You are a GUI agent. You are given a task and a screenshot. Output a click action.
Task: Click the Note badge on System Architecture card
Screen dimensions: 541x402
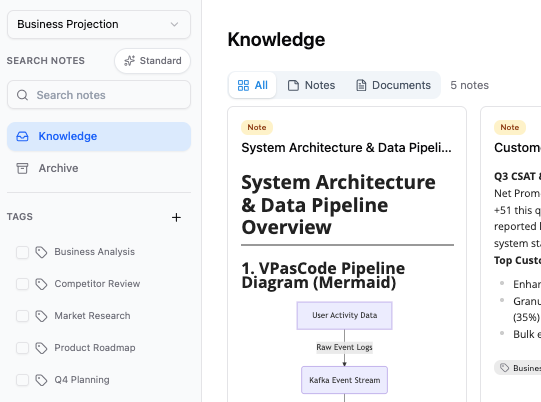coord(257,127)
